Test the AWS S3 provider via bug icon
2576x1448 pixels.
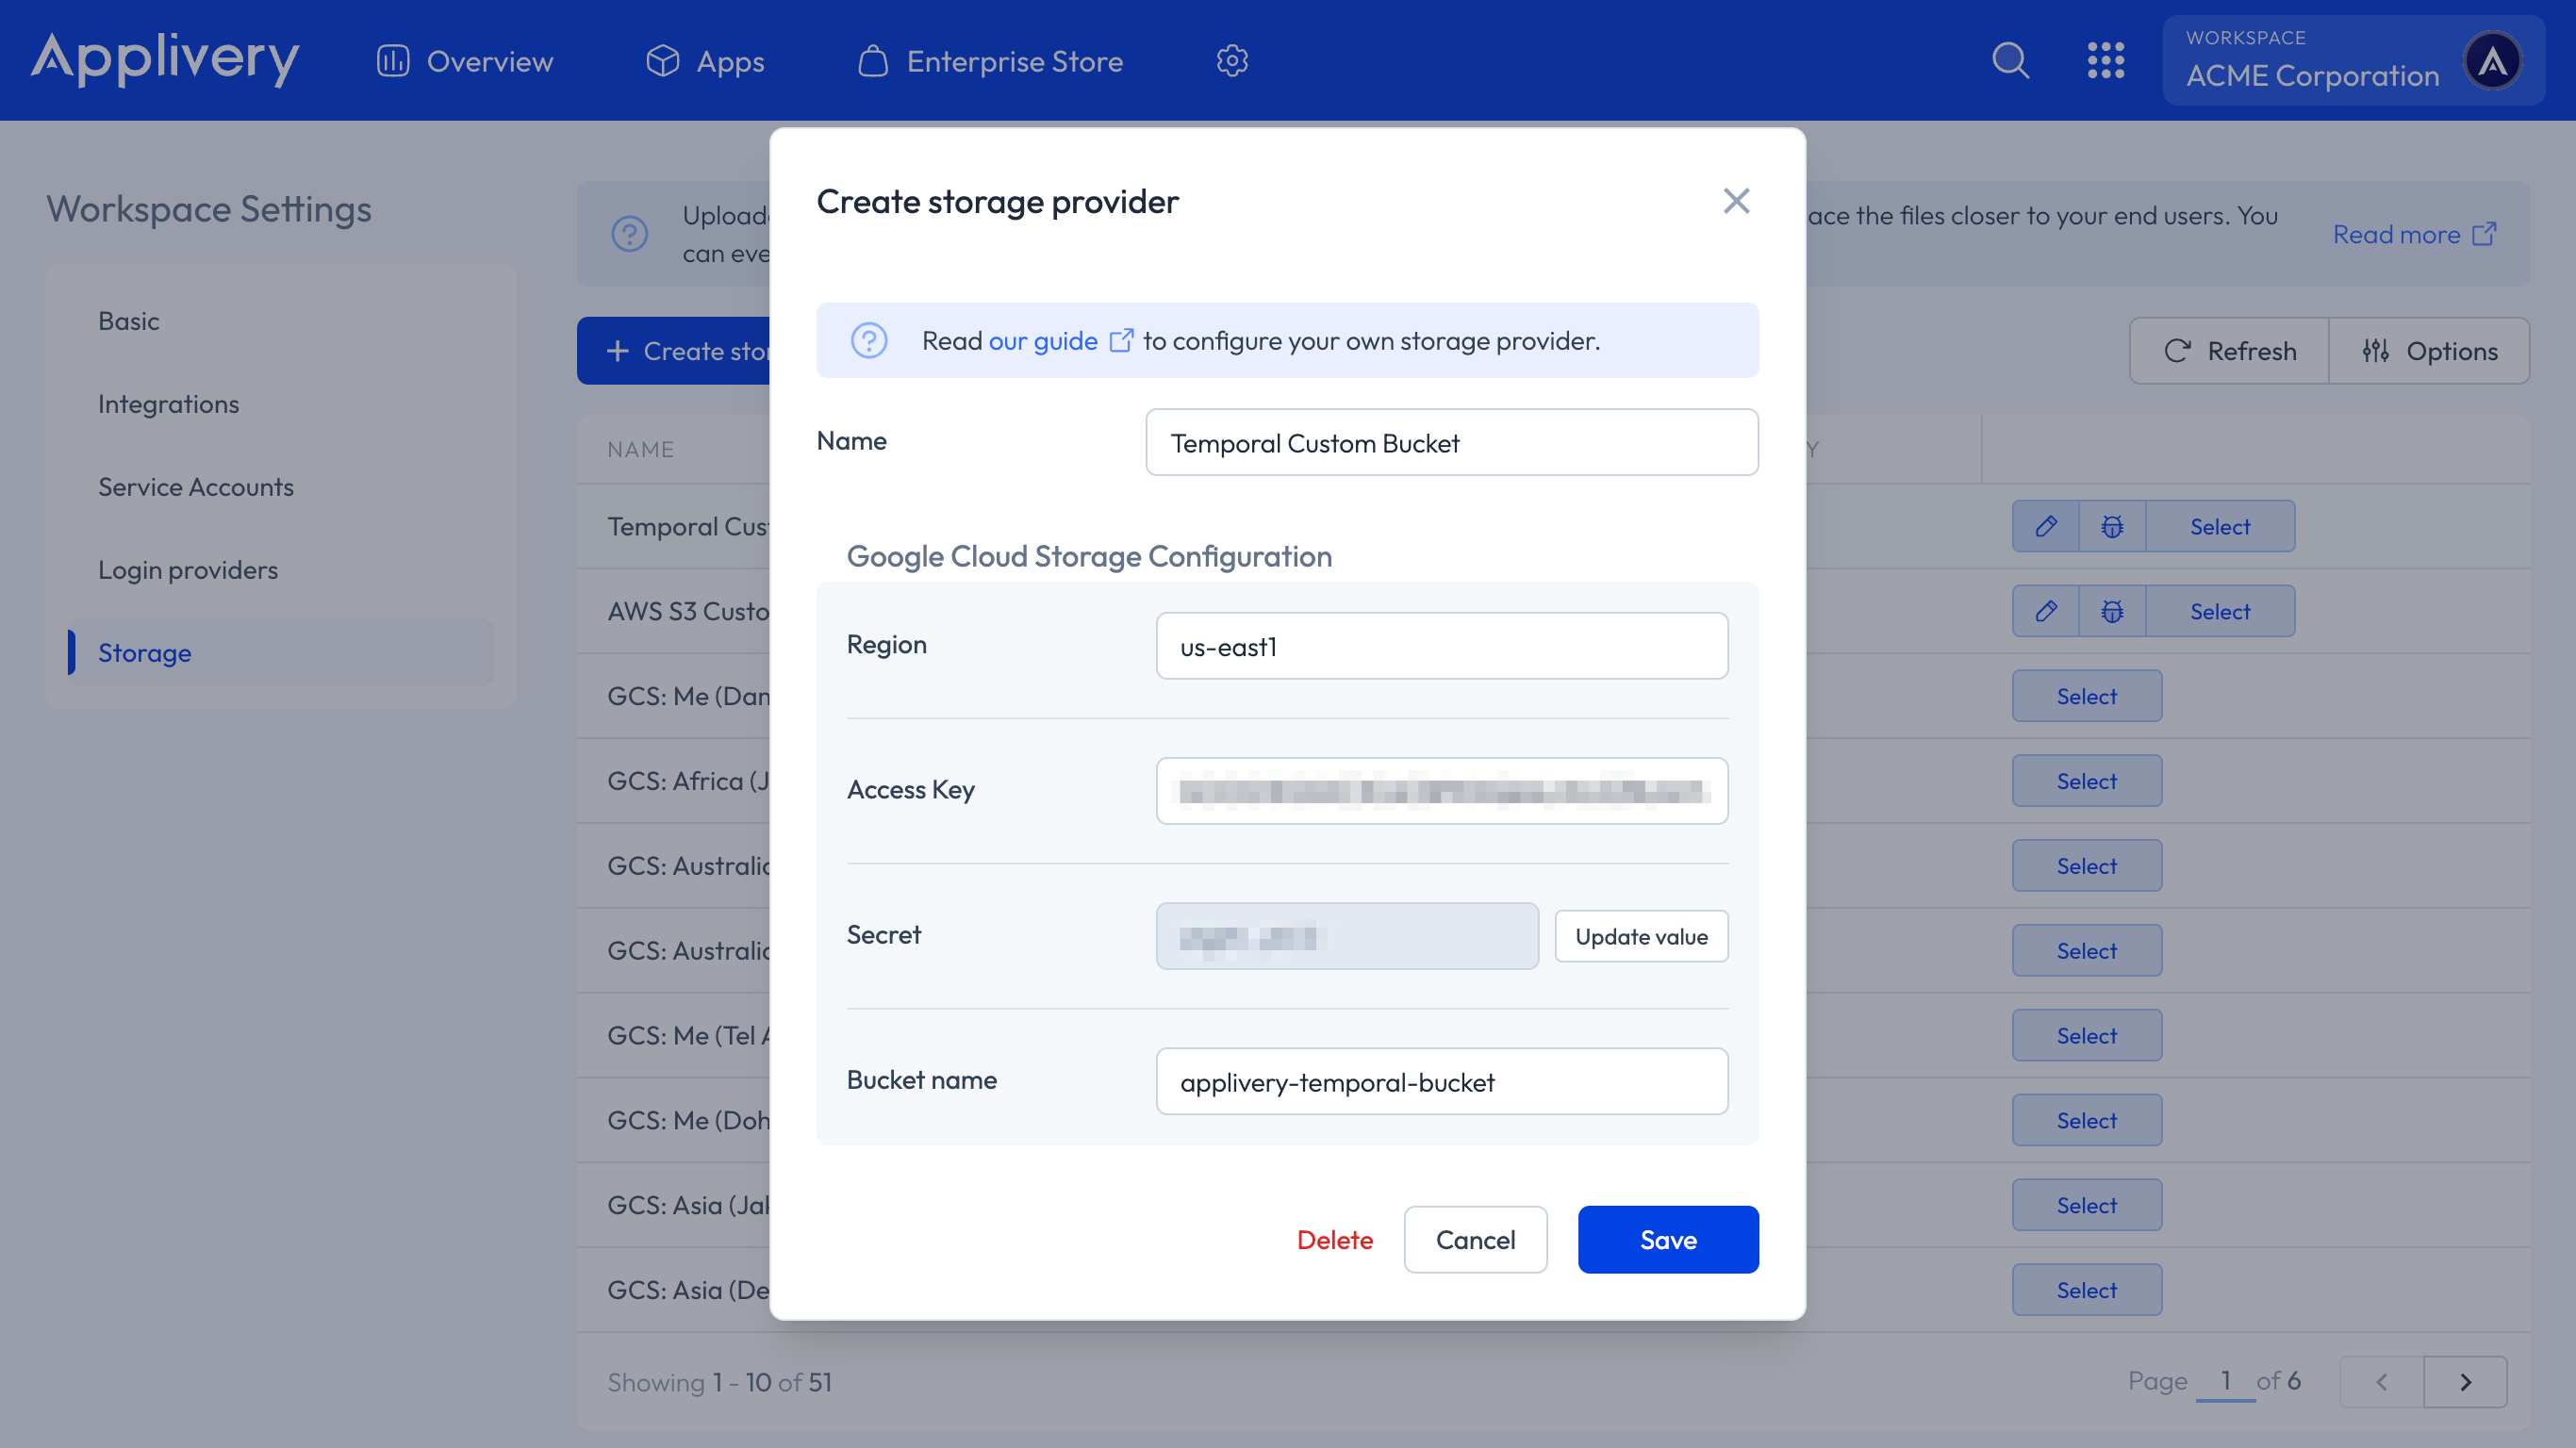[x=2111, y=610]
